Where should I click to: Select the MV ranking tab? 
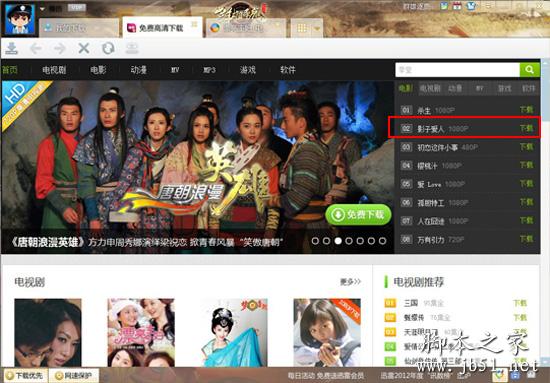[x=479, y=88]
